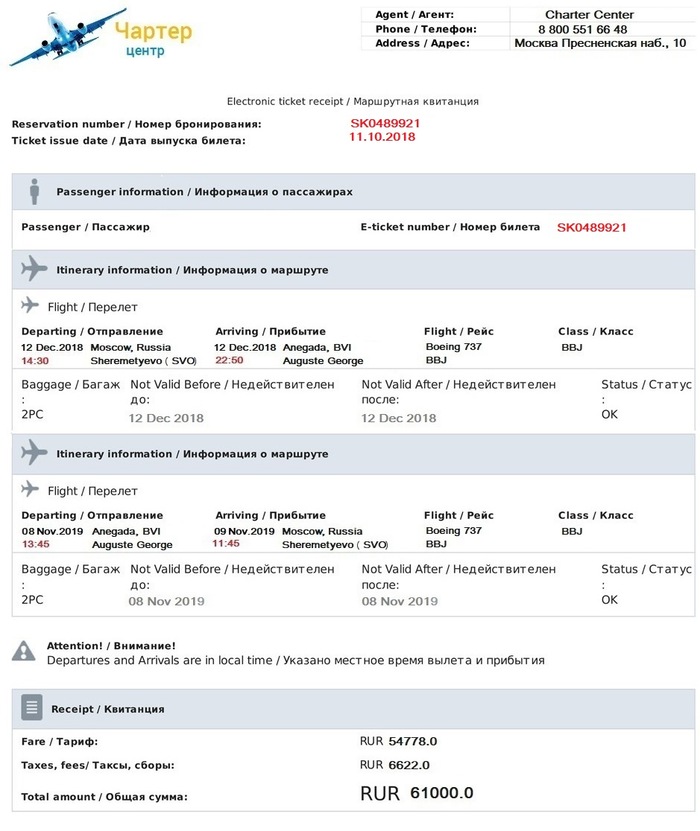Click the taxes and fees value 6622.0
700x831 pixels.
click(x=409, y=765)
